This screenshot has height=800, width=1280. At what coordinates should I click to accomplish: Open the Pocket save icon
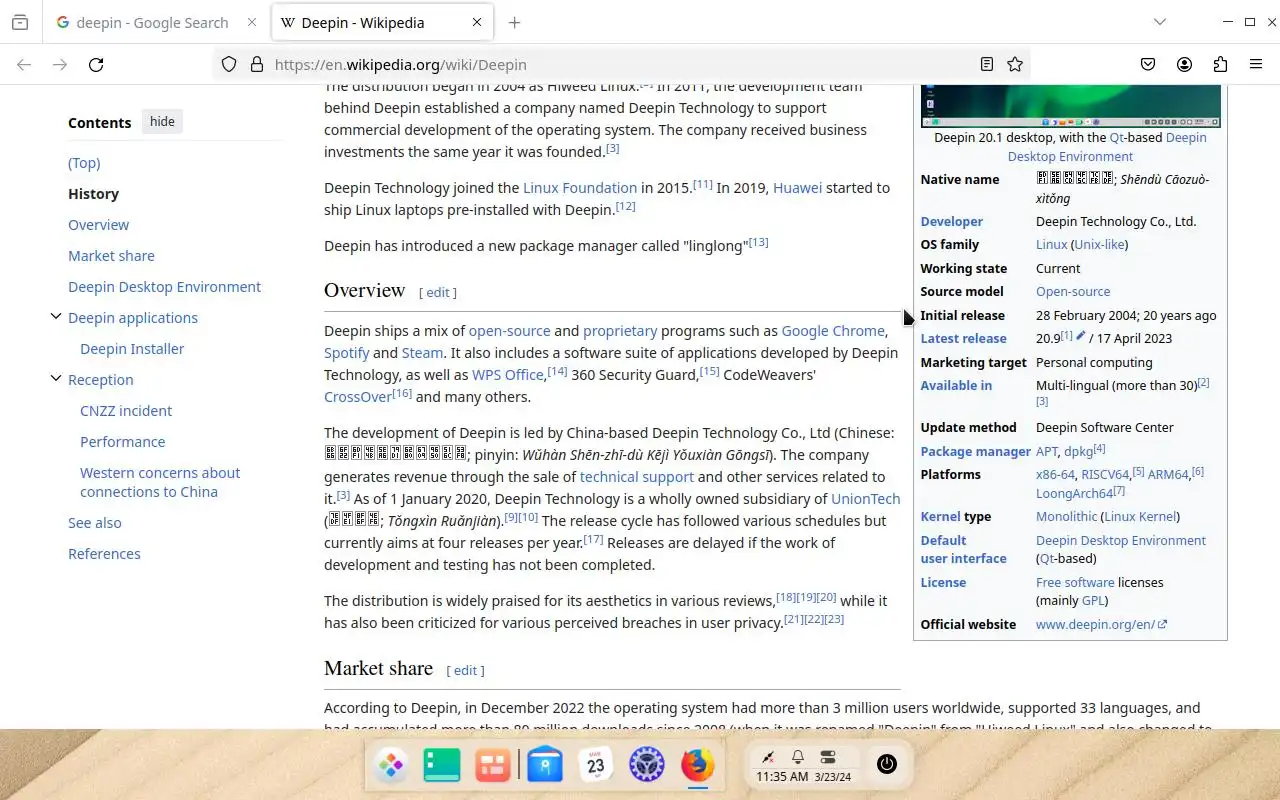pos(1148,64)
